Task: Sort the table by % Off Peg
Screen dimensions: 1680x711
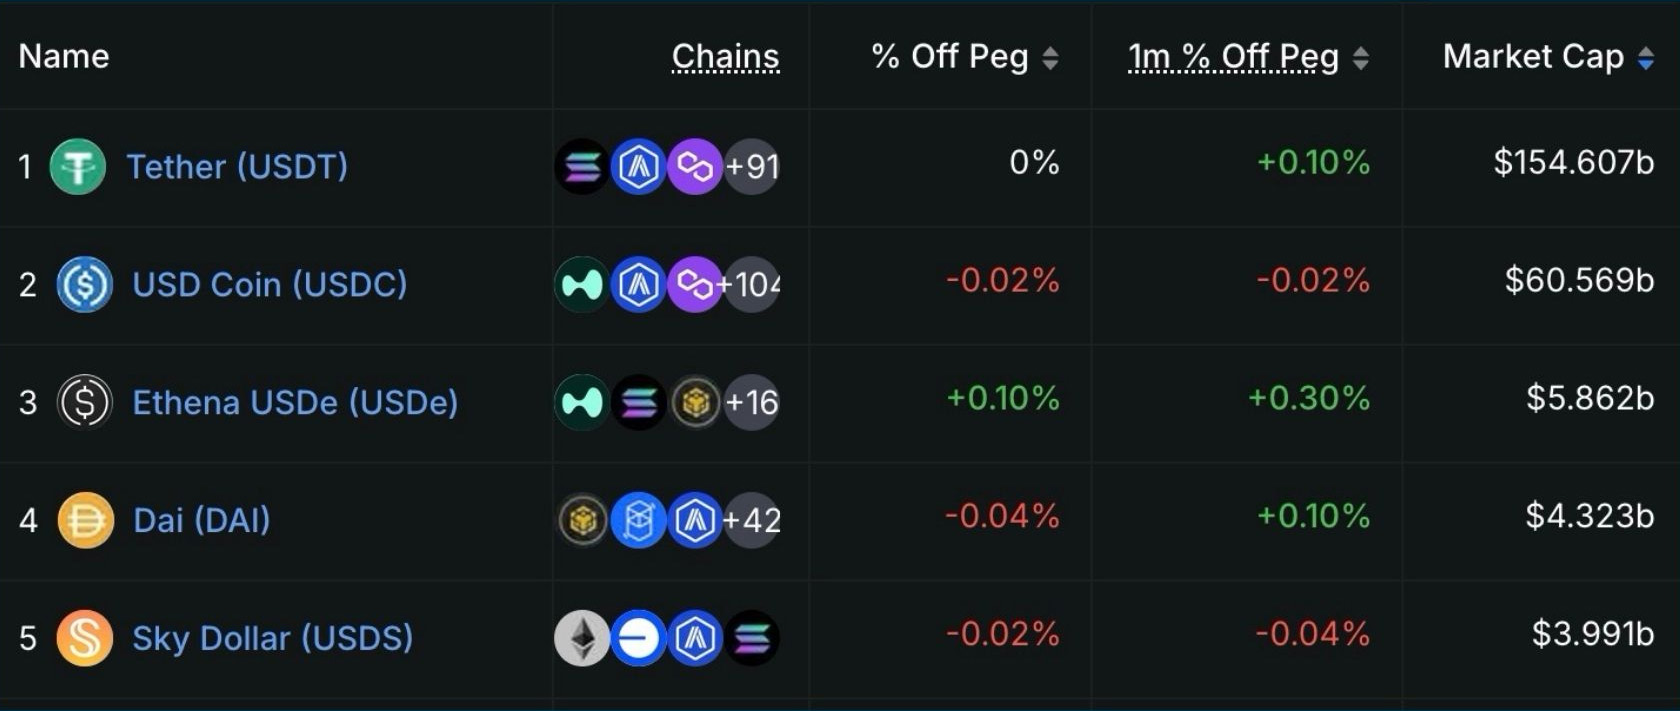Action: (x=1050, y=58)
